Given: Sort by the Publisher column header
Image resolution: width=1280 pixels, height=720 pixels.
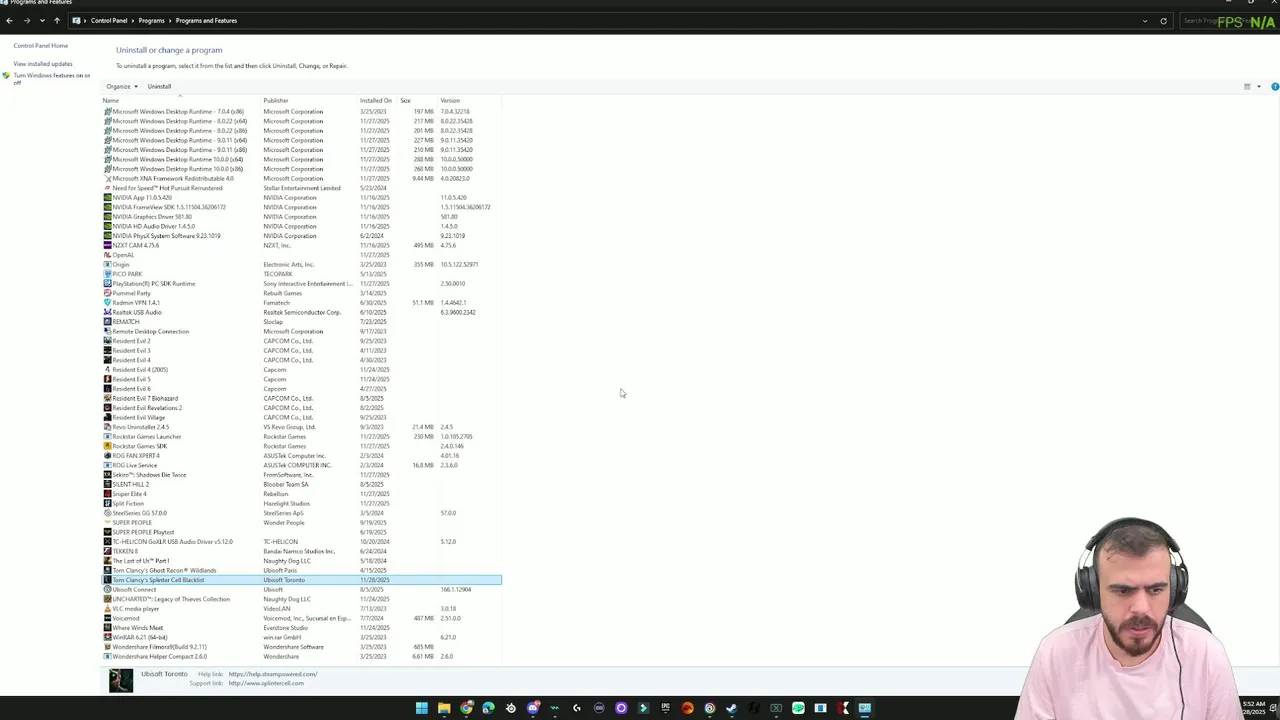Looking at the screenshot, I should click(x=276, y=101).
